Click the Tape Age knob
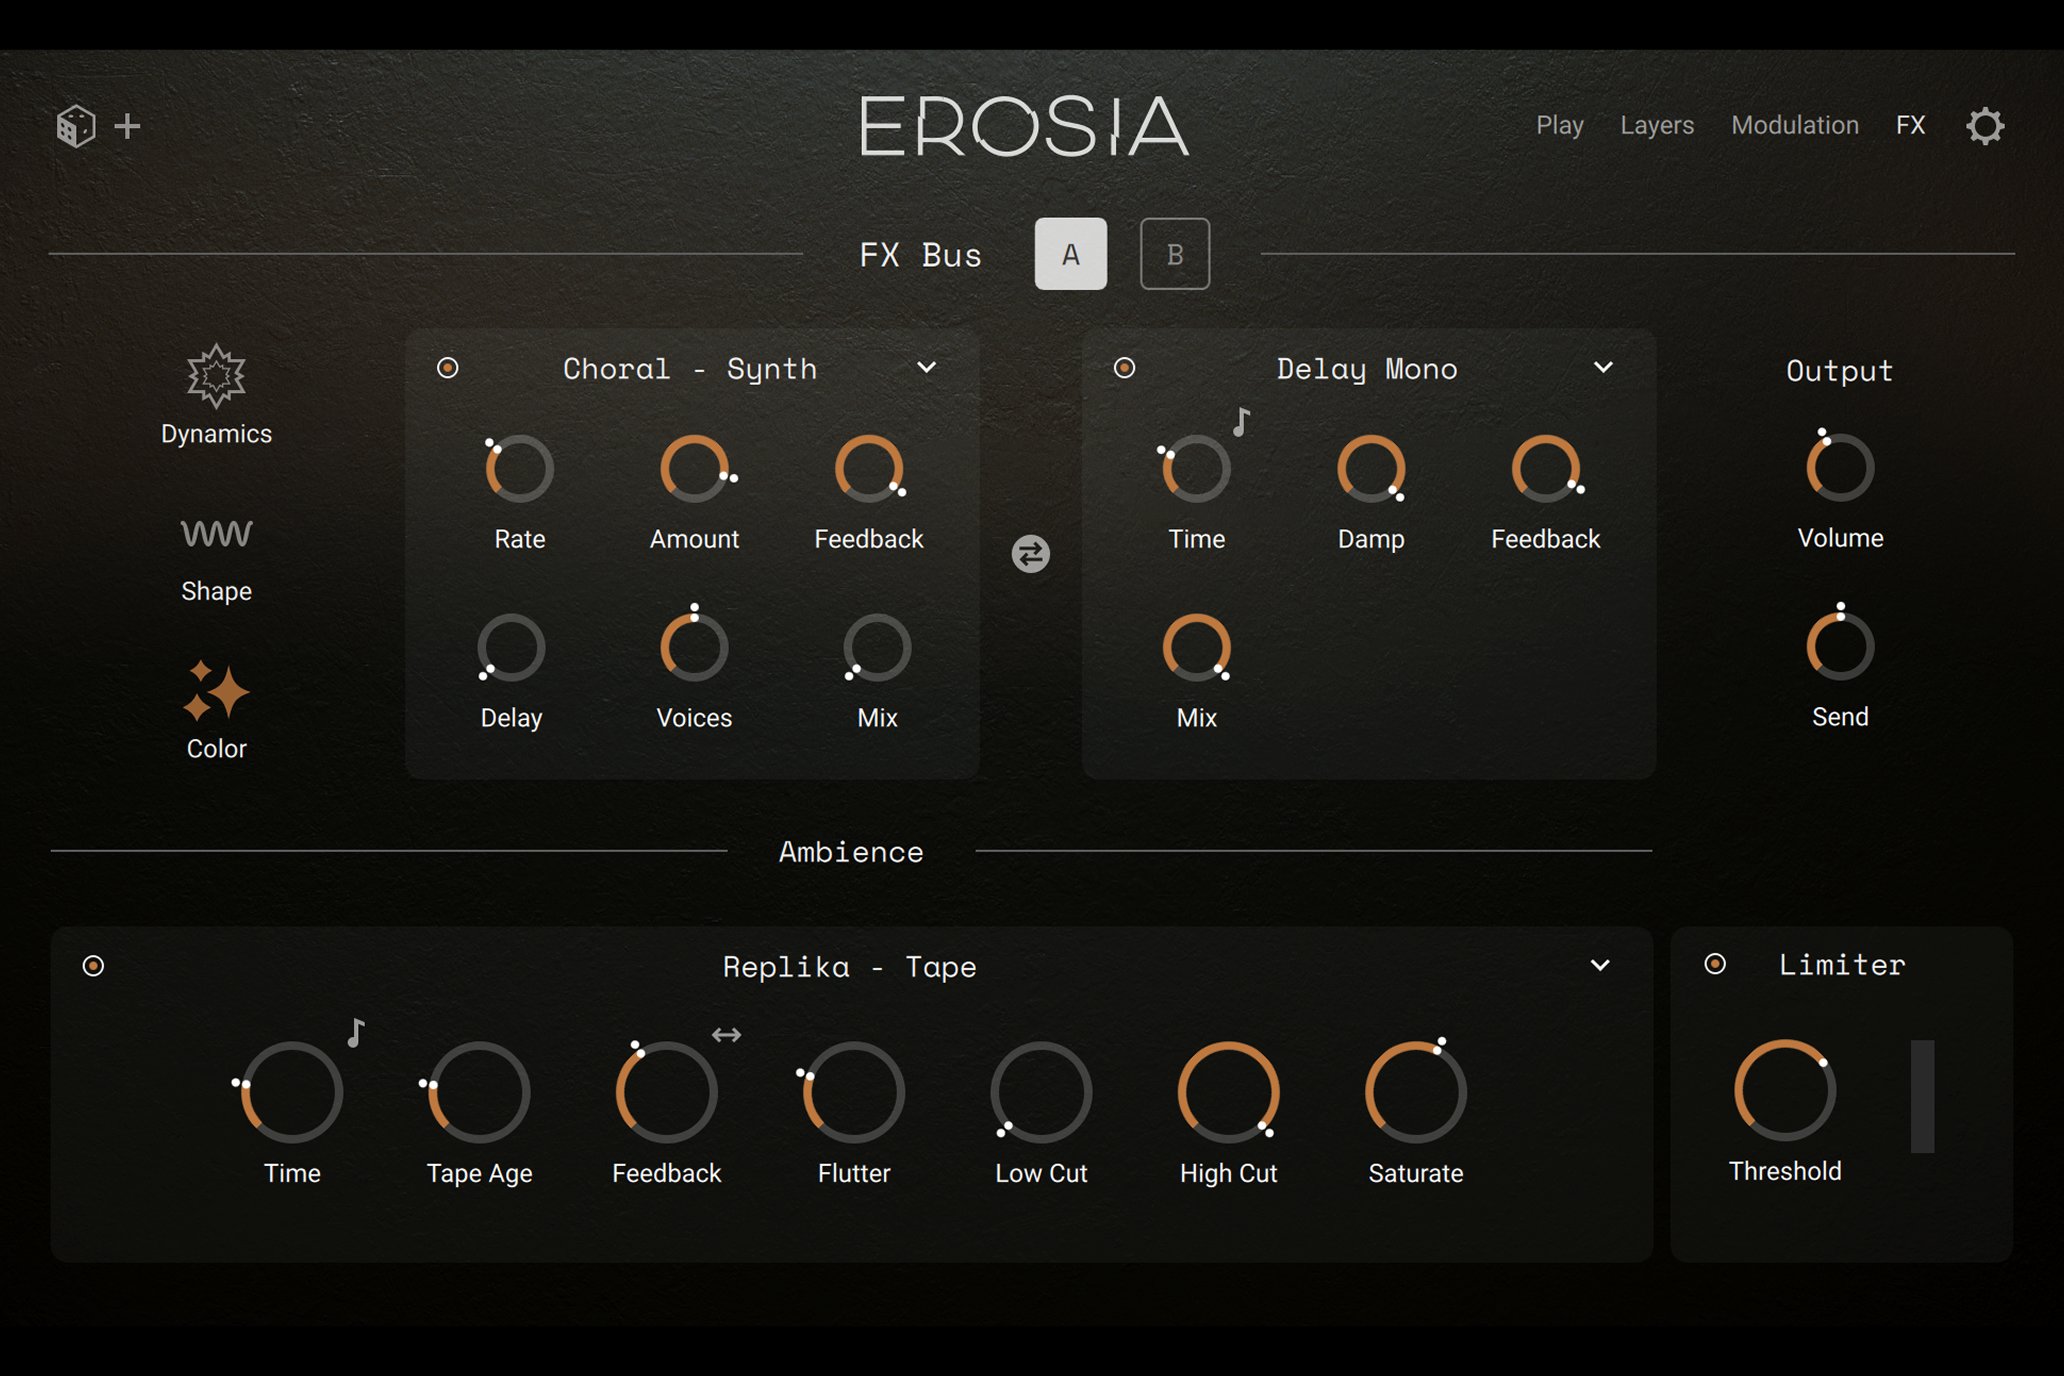This screenshot has height=1376, width=2064. pyautogui.click(x=479, y=1092)
